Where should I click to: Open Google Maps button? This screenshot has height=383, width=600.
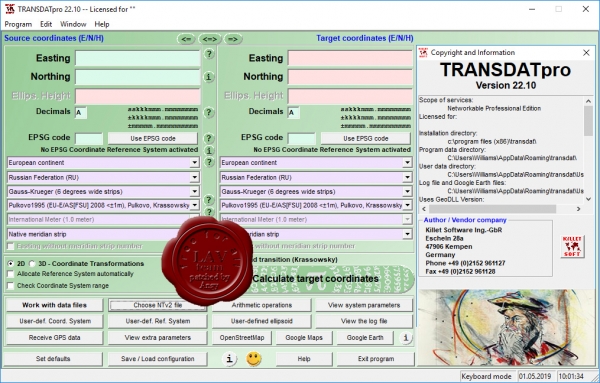[304, 338]
